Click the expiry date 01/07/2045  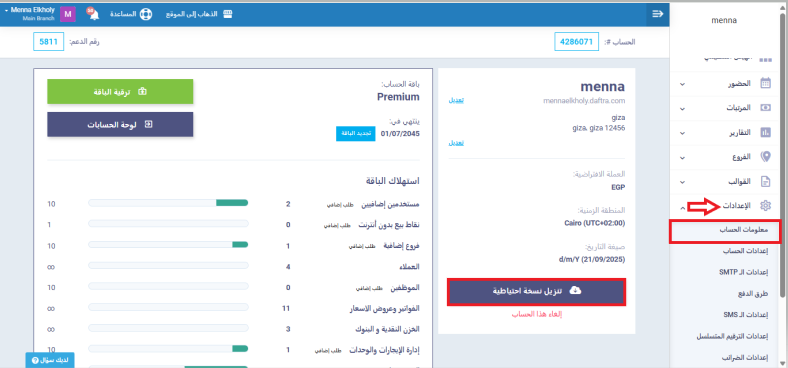(400, 134)
